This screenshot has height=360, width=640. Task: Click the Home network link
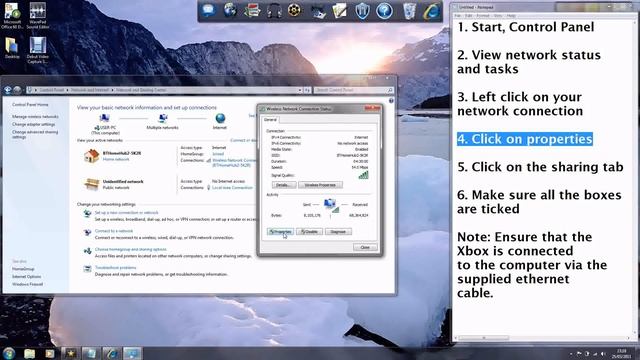coord(116,159)
